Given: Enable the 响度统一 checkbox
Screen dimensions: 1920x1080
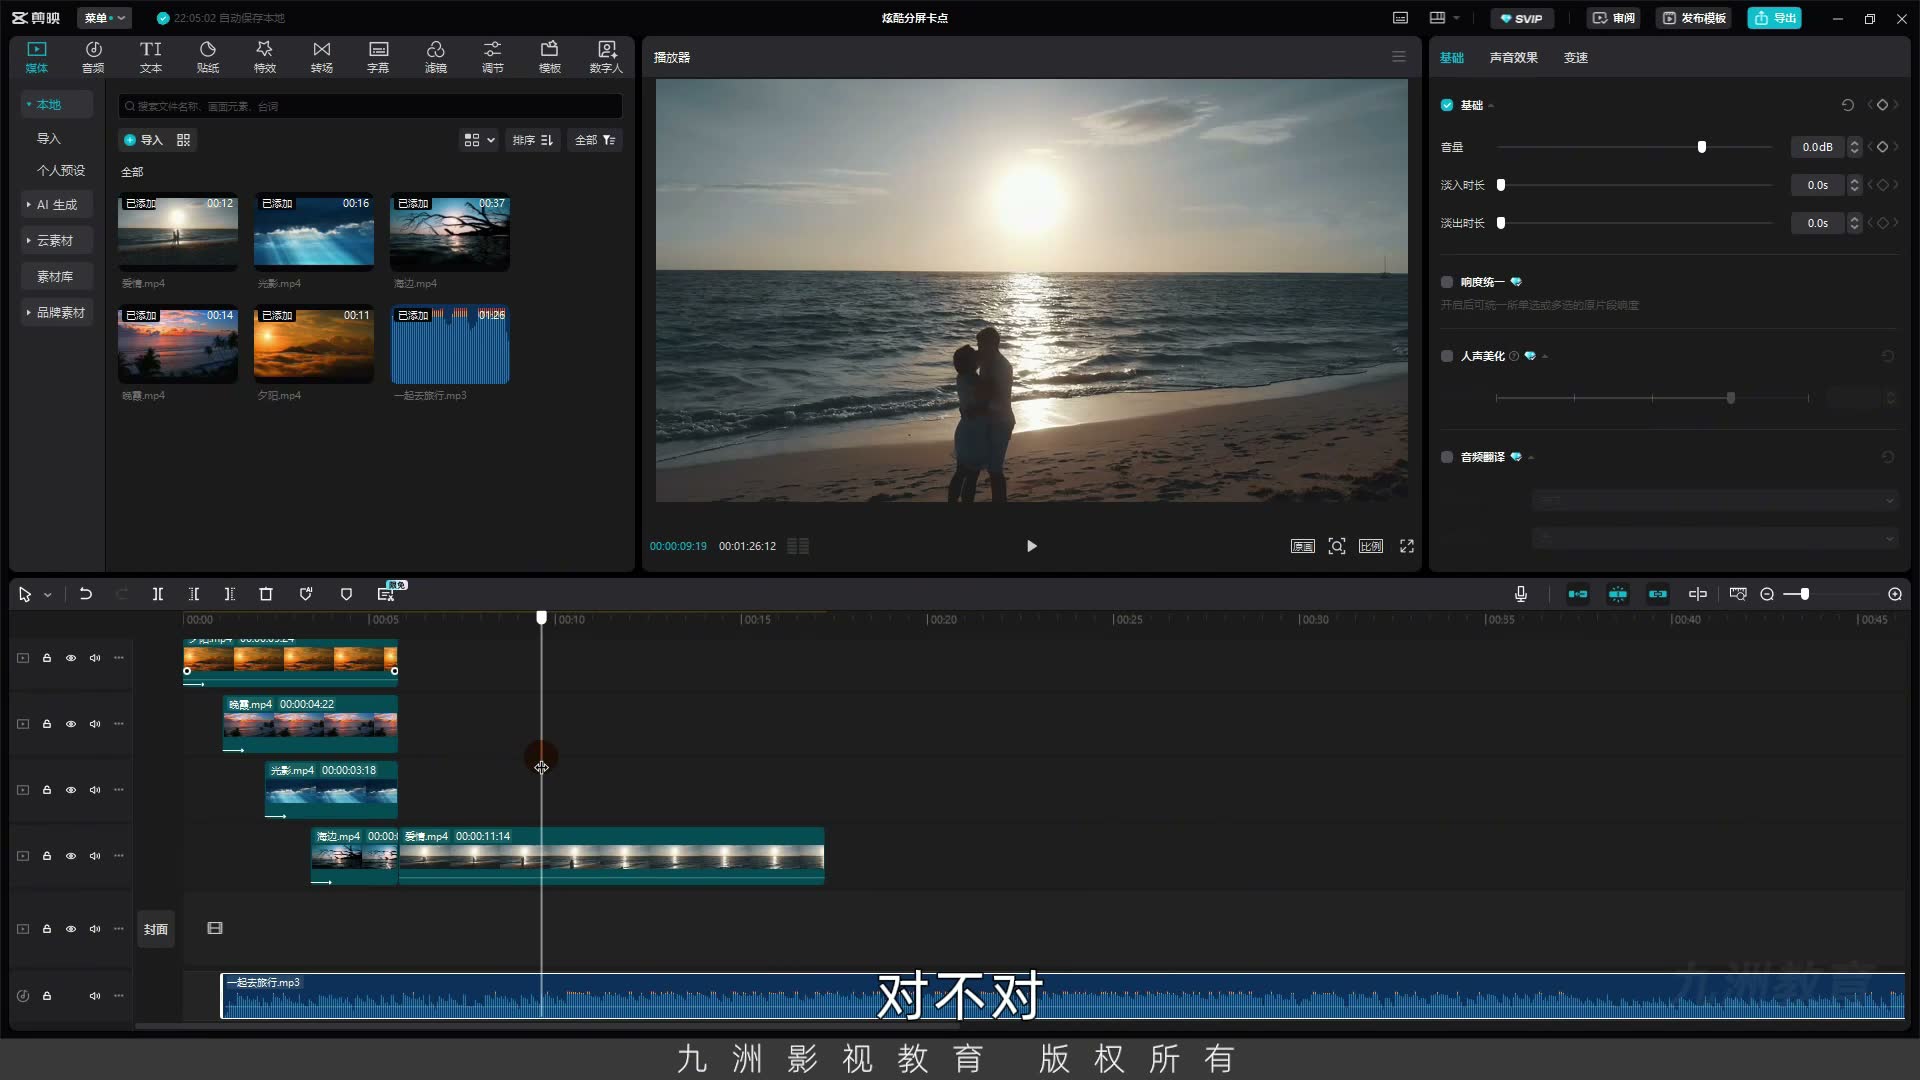Looking at the screenshot, I should (1447, 282).
